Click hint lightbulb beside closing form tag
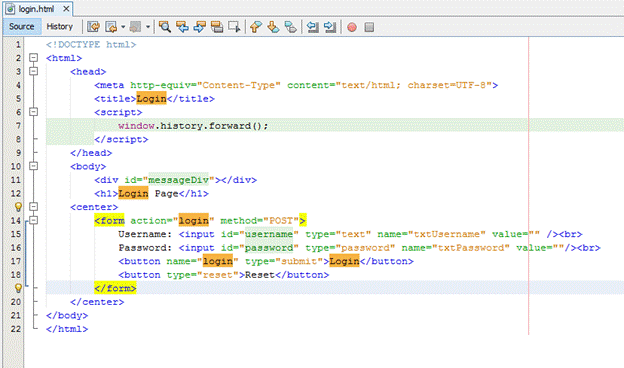Screen dimensions: 624x368 [18, 288]
